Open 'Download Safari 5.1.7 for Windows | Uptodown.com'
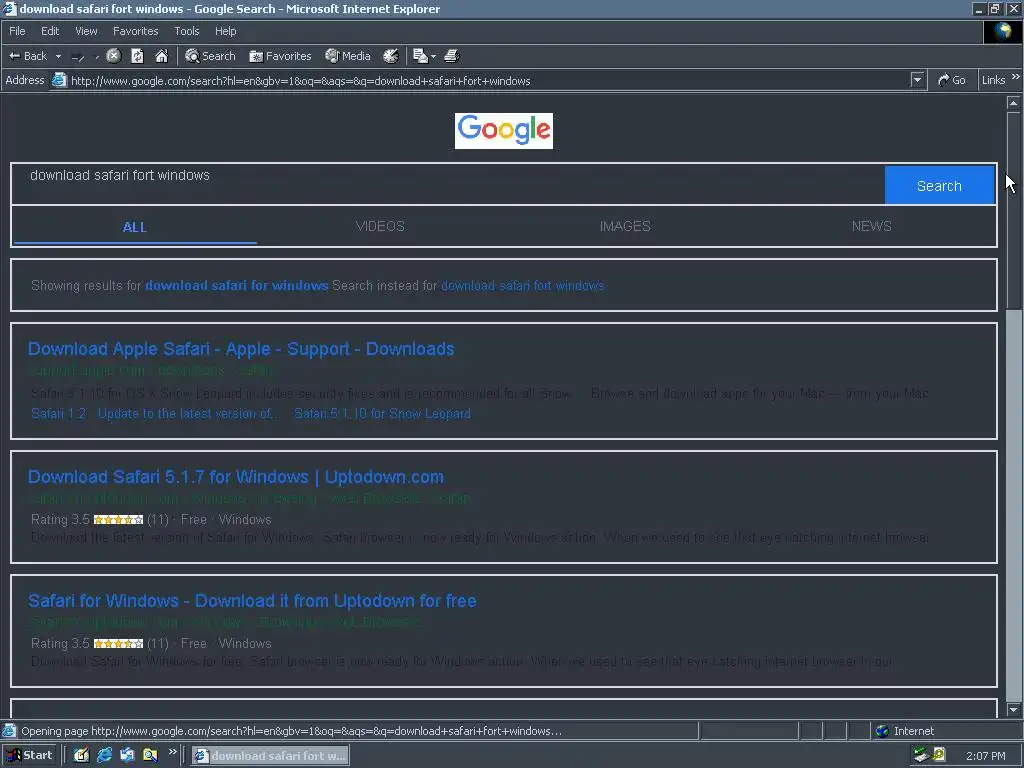This screenshot has height=768, width=1024. coord(236,477)
